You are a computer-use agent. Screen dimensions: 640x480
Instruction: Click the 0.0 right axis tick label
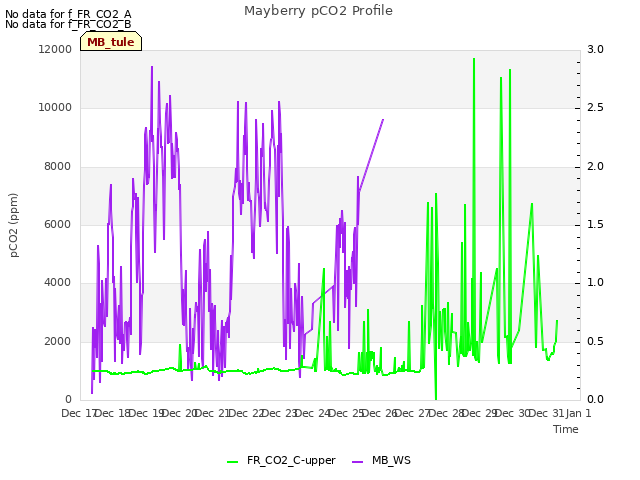tap(595, 399)
